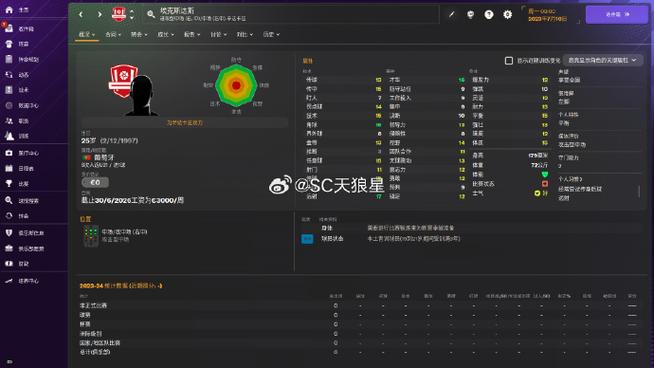Viewport: 654px width, 368px height.
Task: Open the Dynamics arrows icon in the sidebar
Action: pos(9,75)
